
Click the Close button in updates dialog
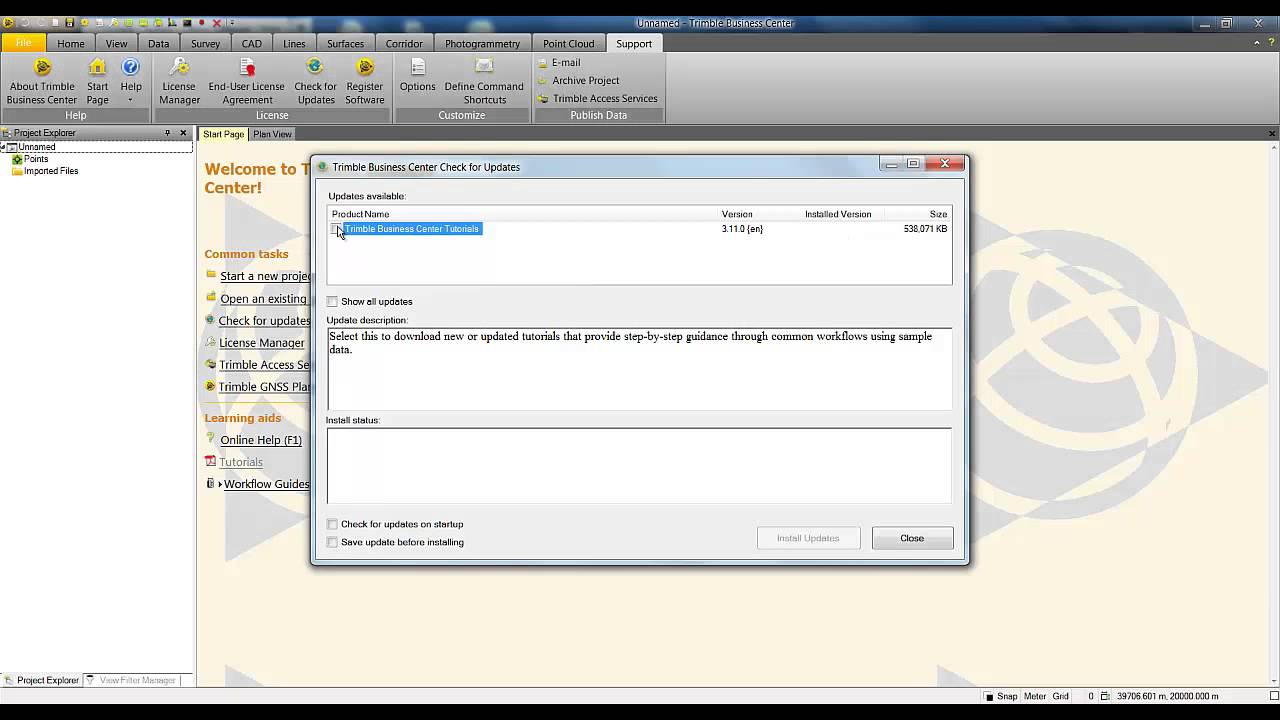click(x=912, y=538)
